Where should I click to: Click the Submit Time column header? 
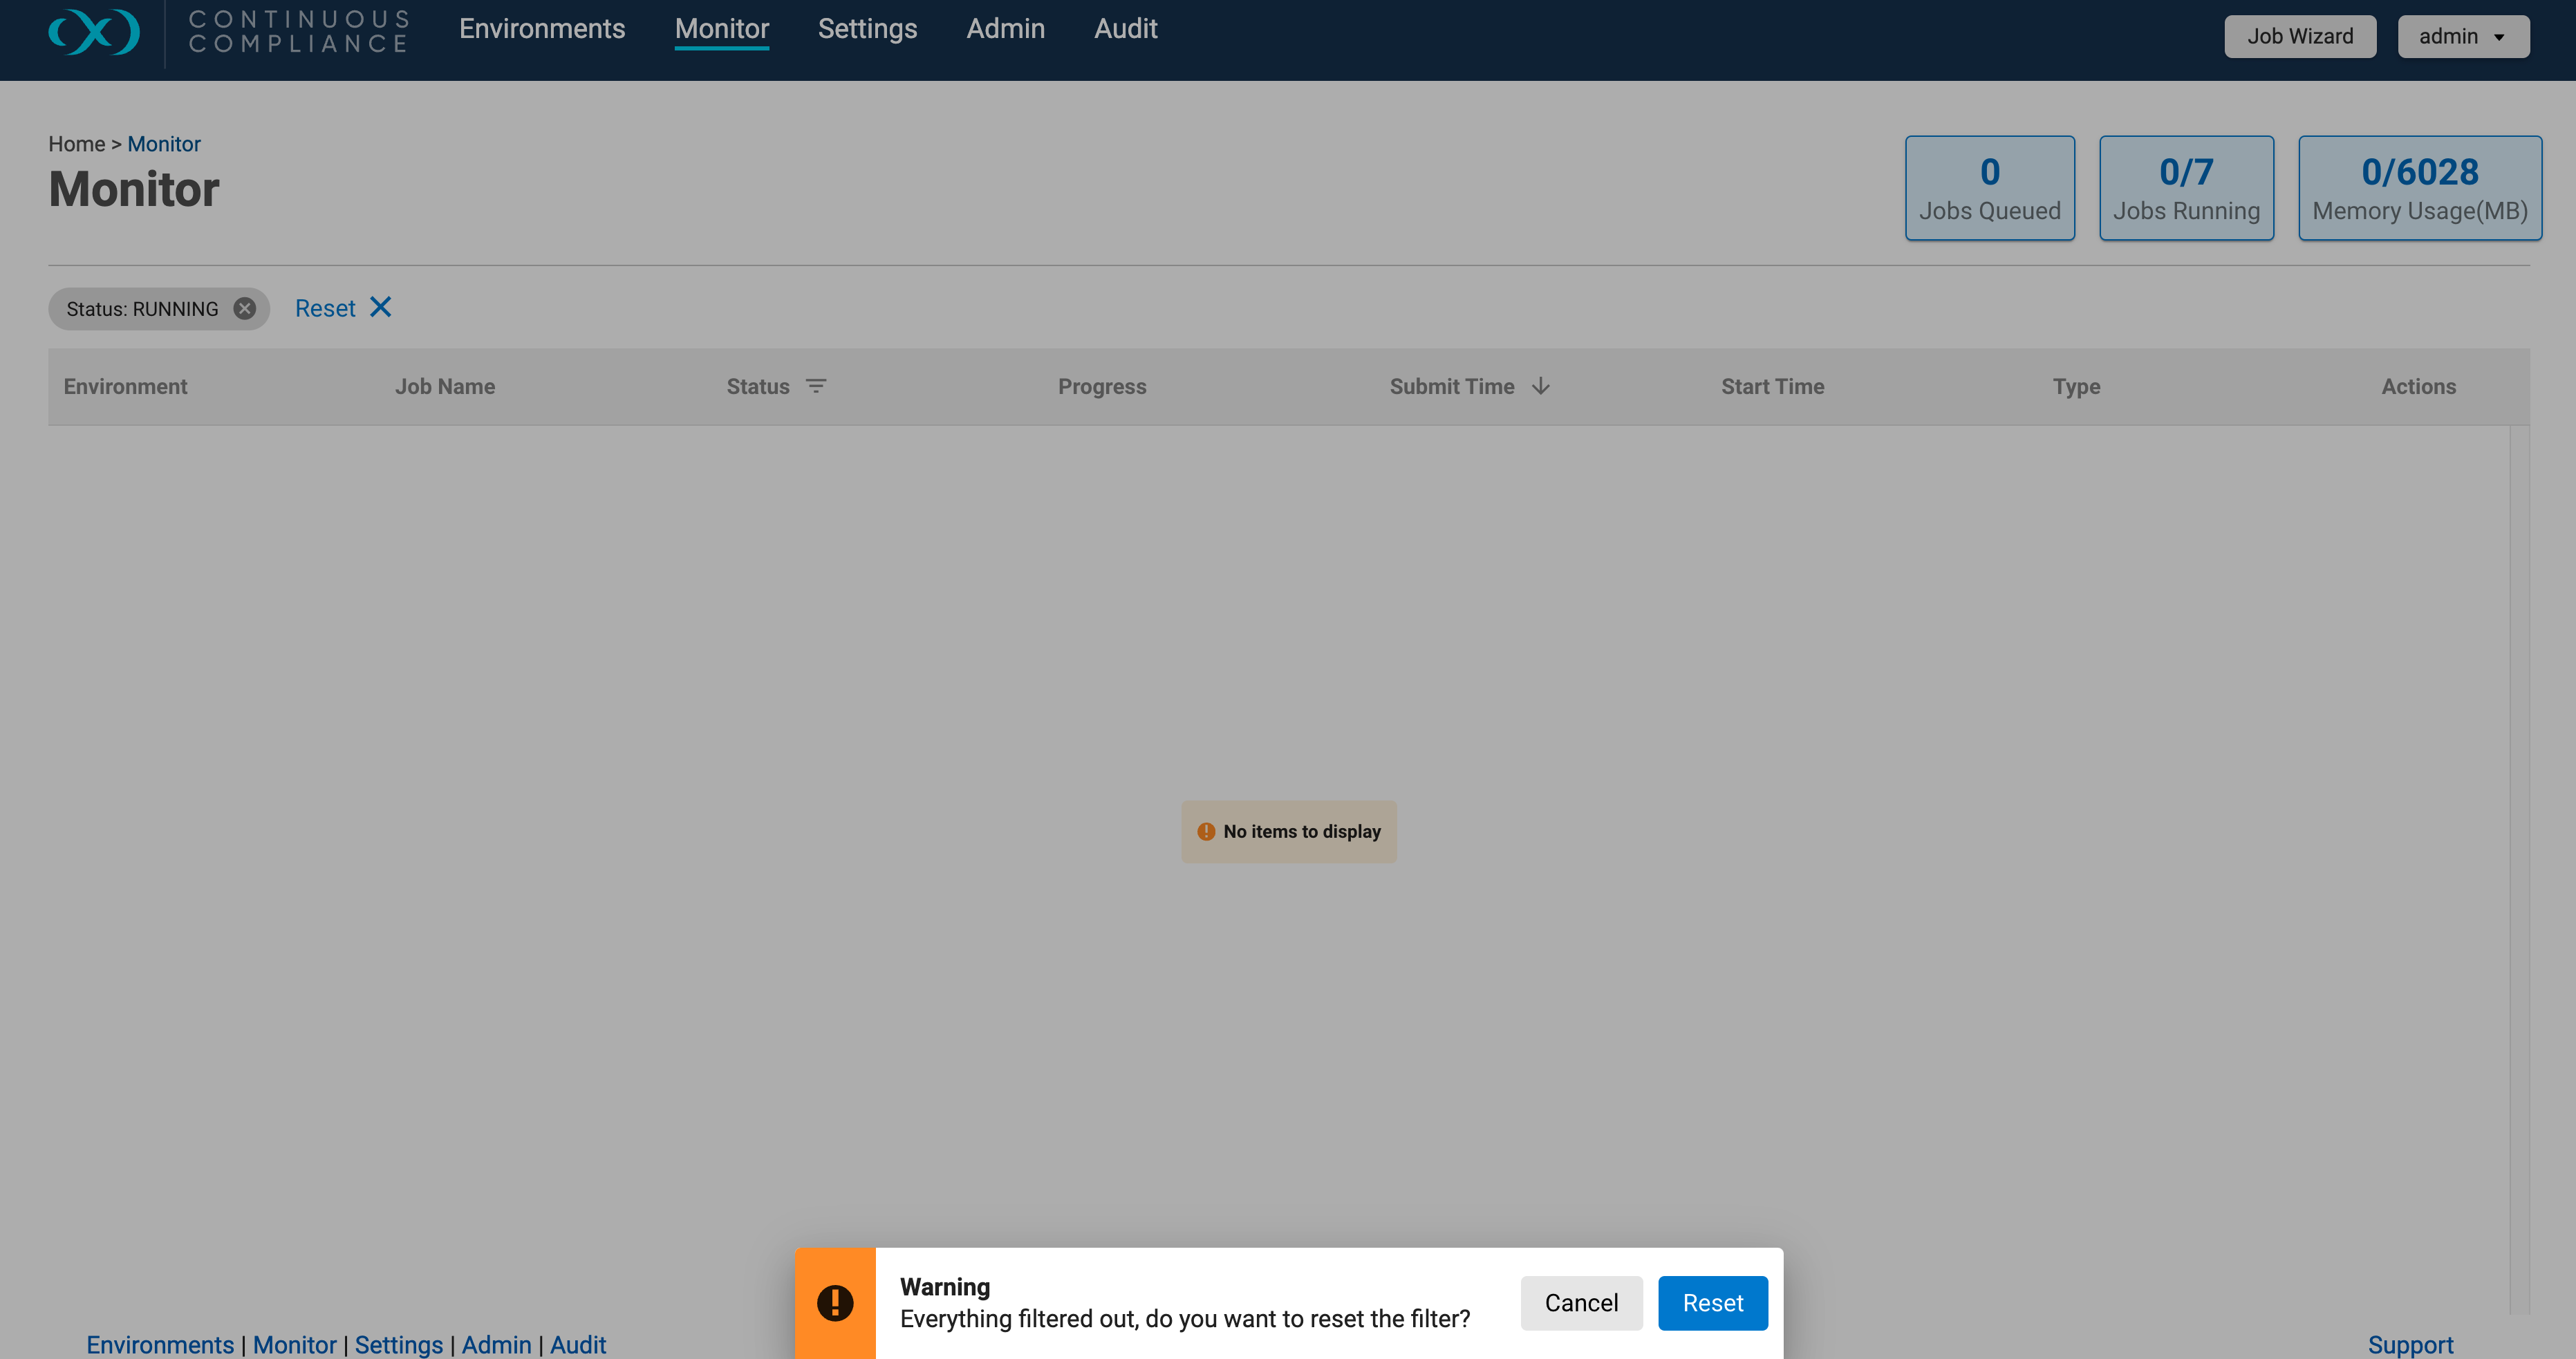coord(1452,386)
